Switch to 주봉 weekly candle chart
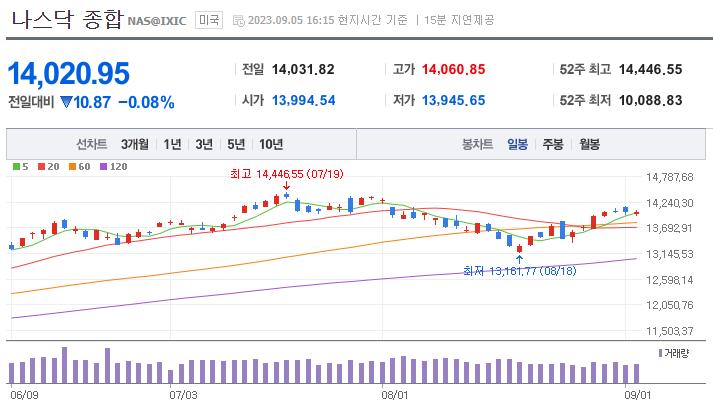 point(553,145)
